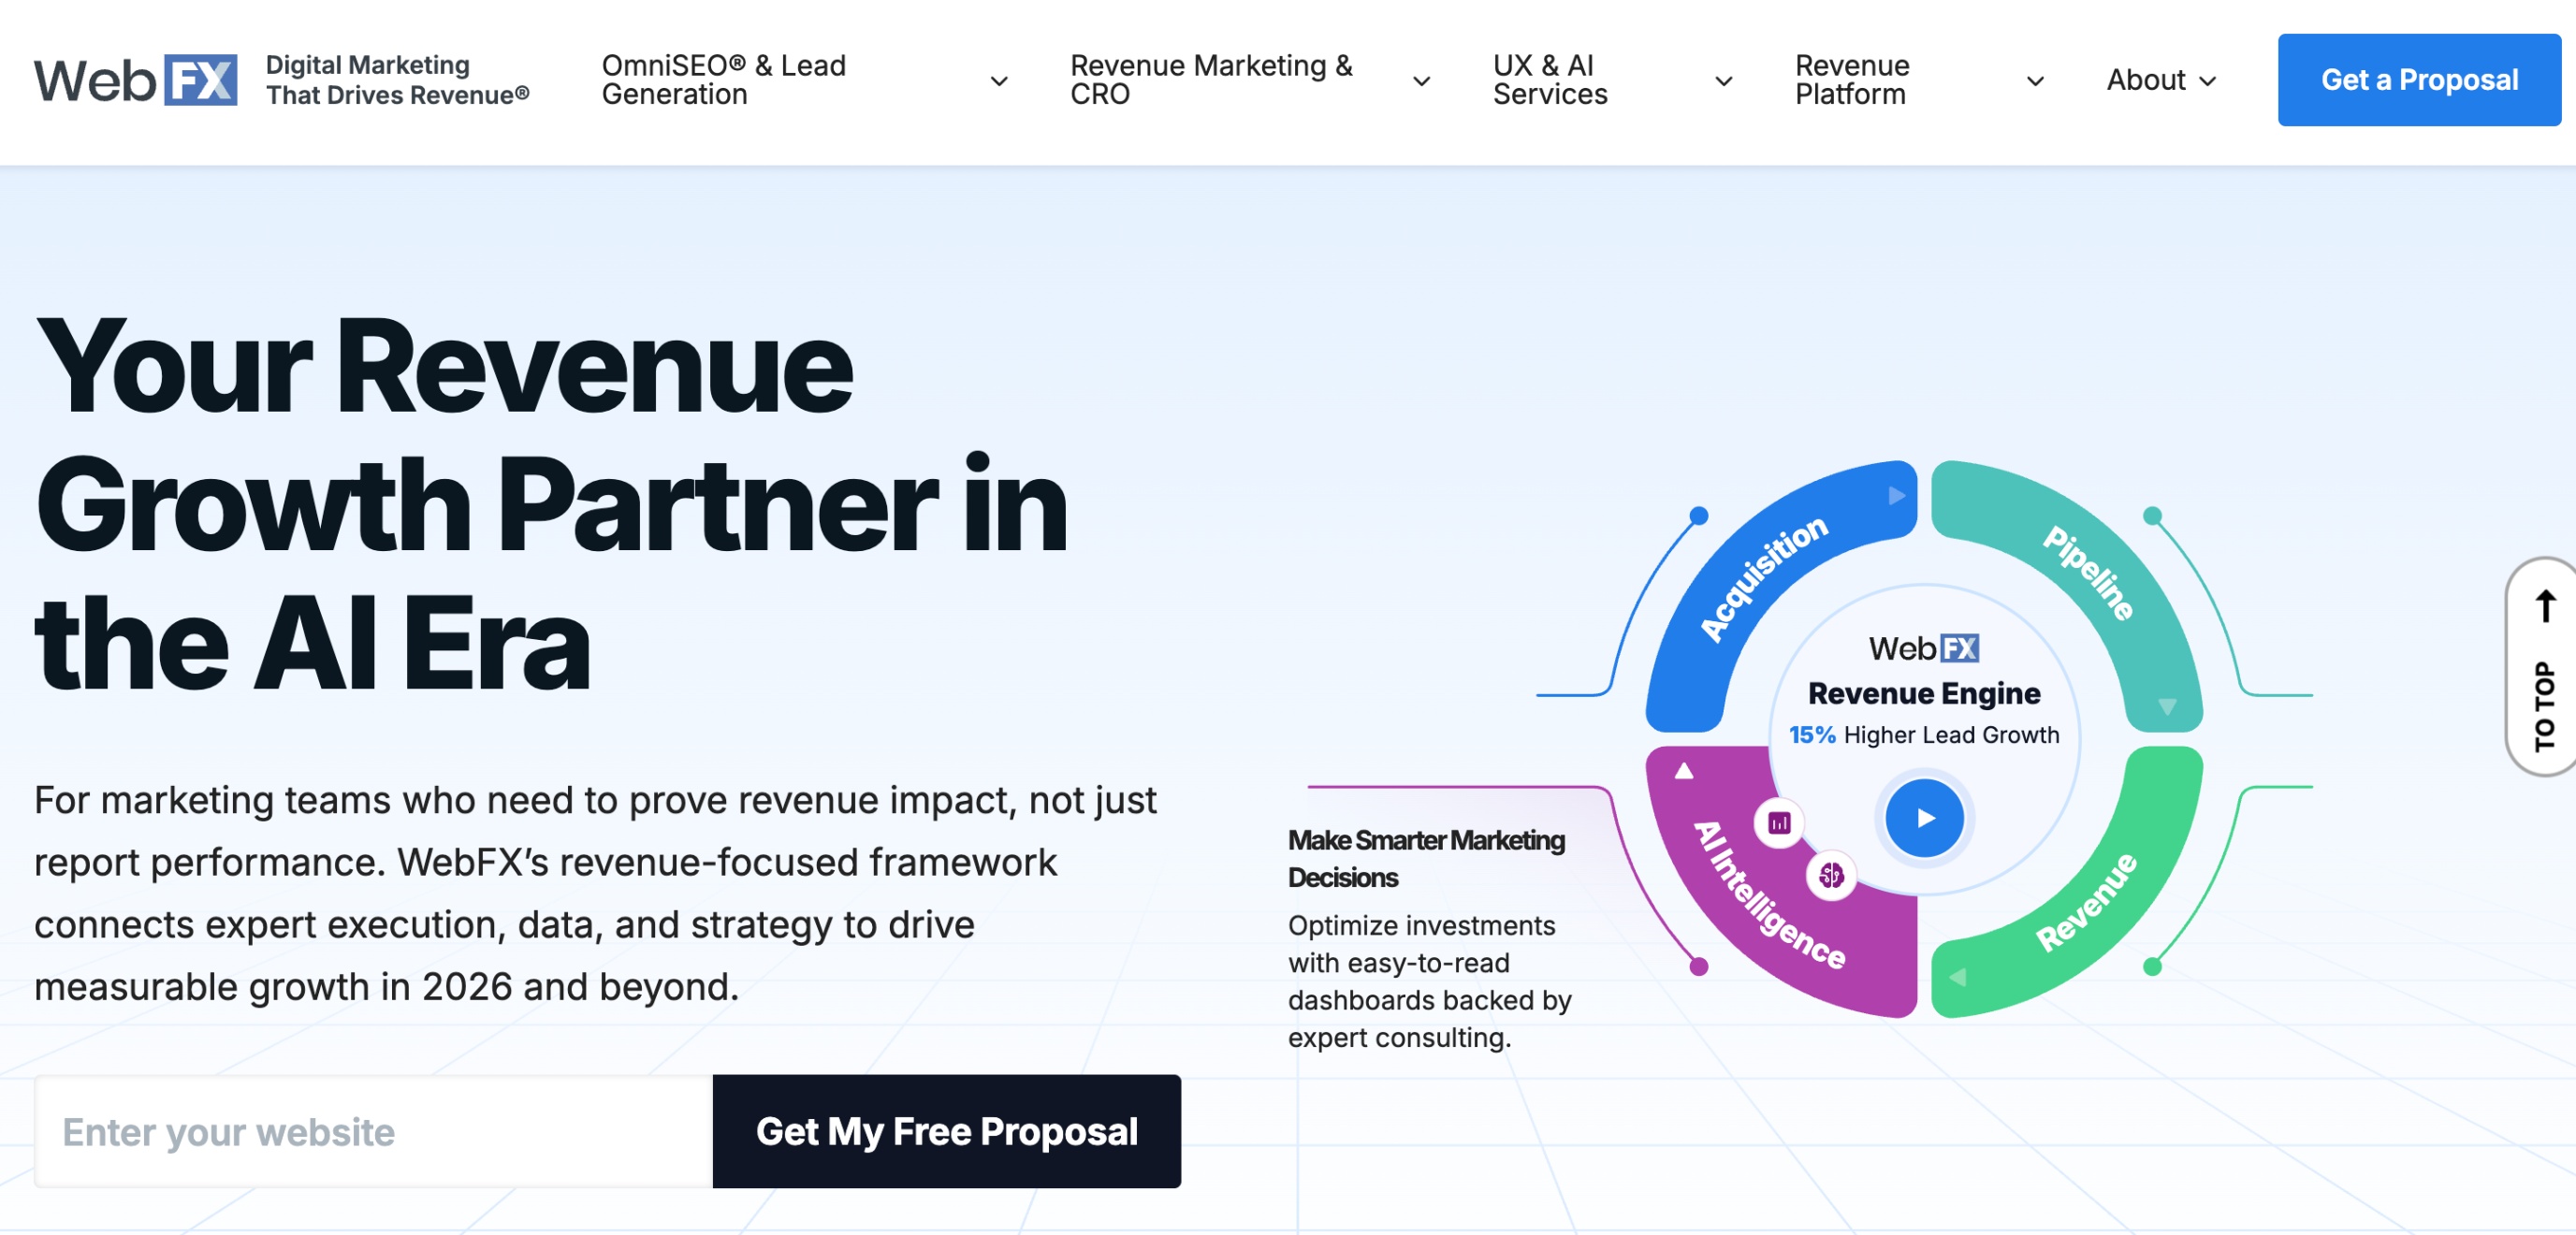
Task: Select the green Revenue wheel segment
Action: tap(2086, 903)
